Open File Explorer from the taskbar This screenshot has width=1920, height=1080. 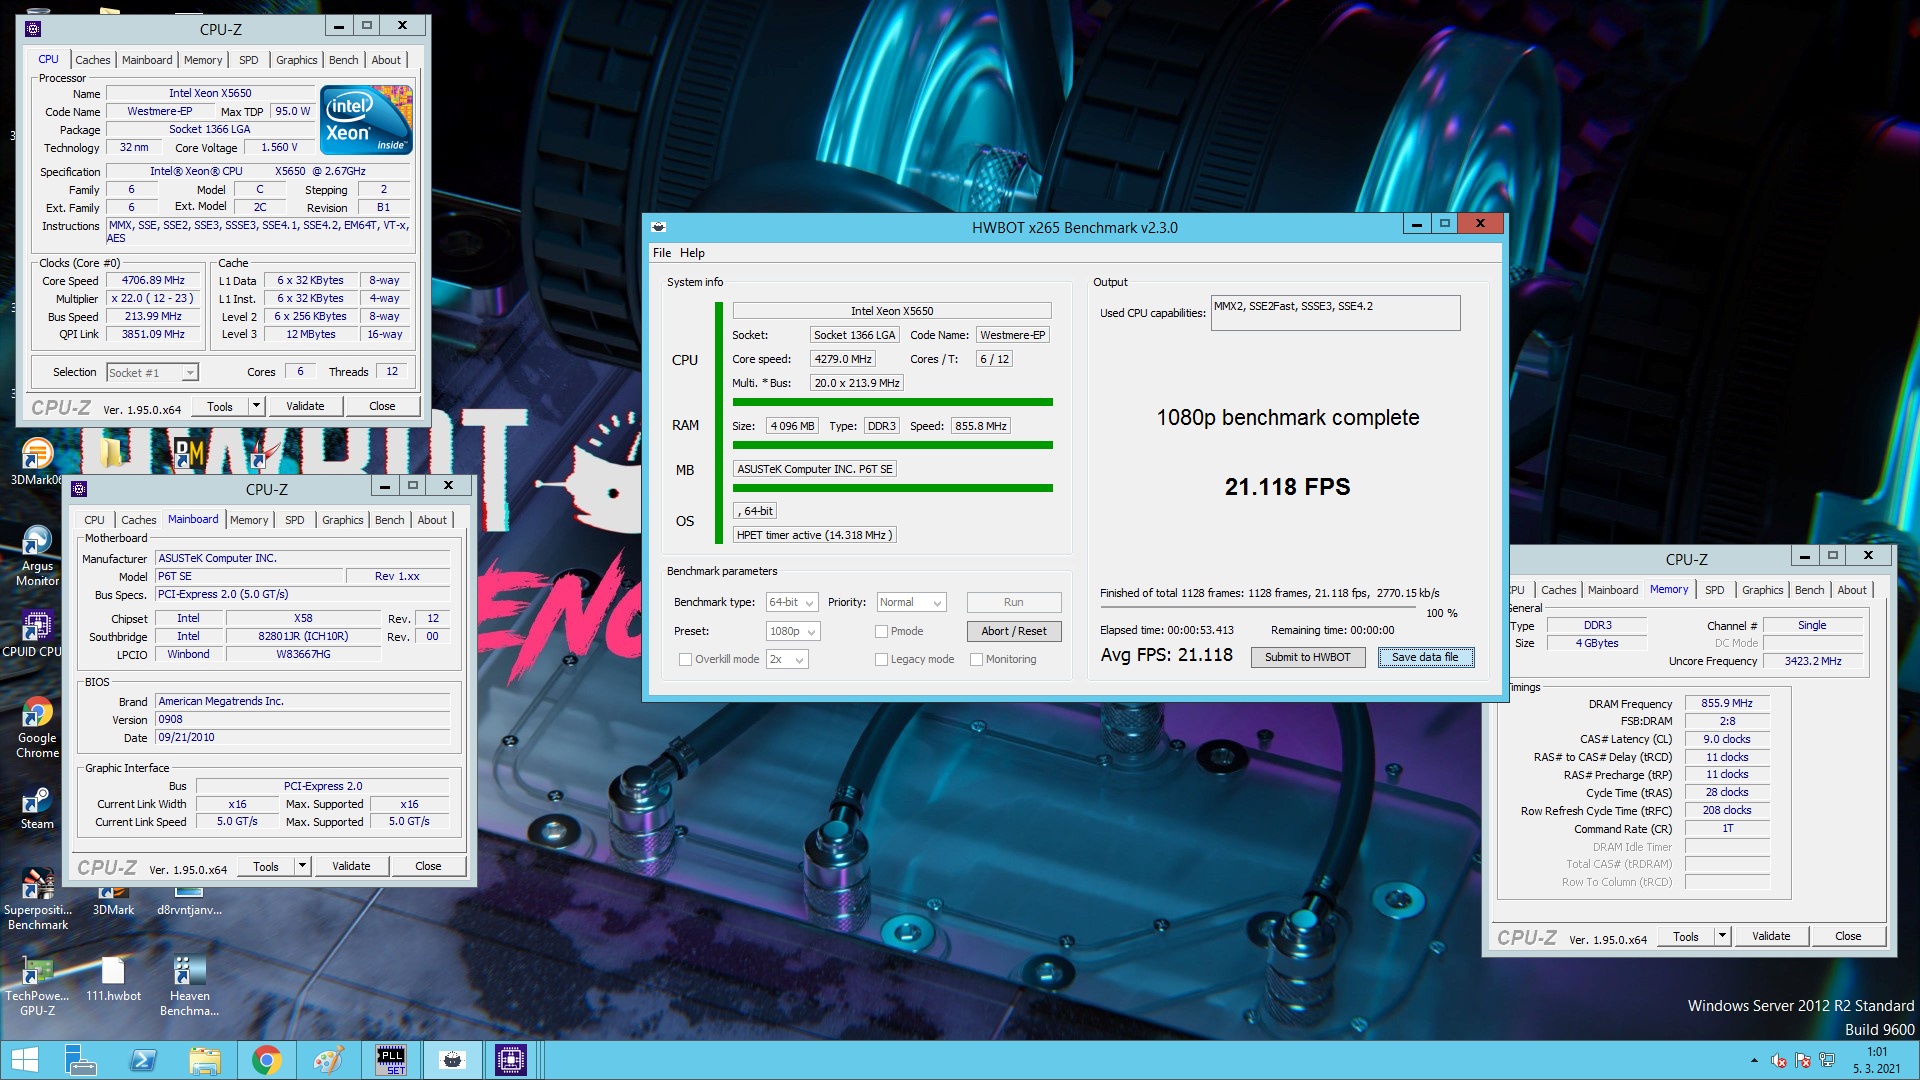point(204,1060)
